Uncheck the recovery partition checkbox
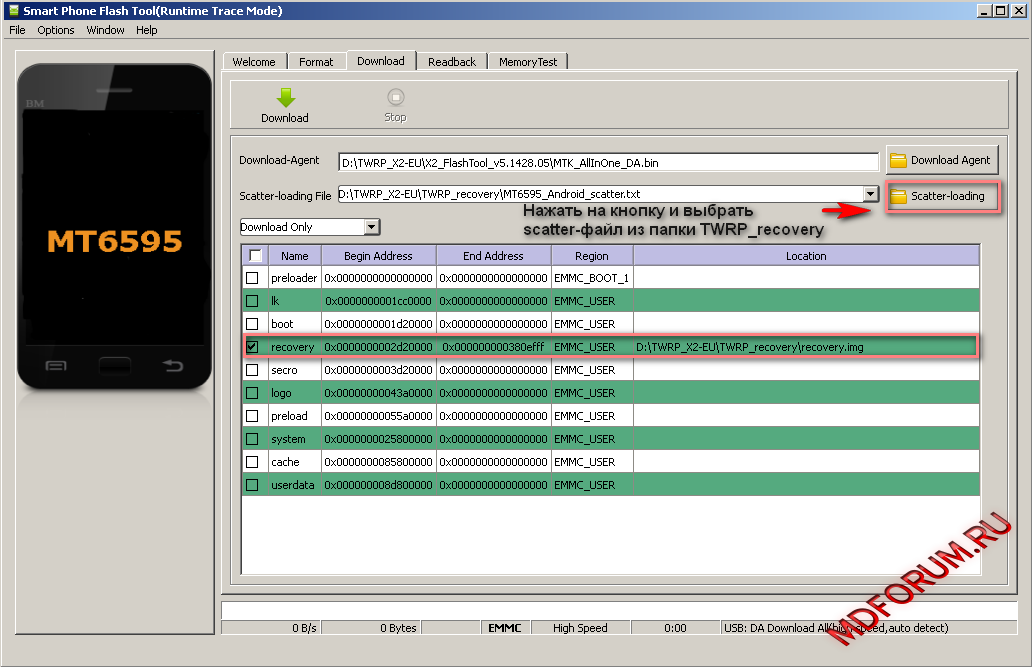1032x667 pixels. pyautogui.click(x=253, y=347)
